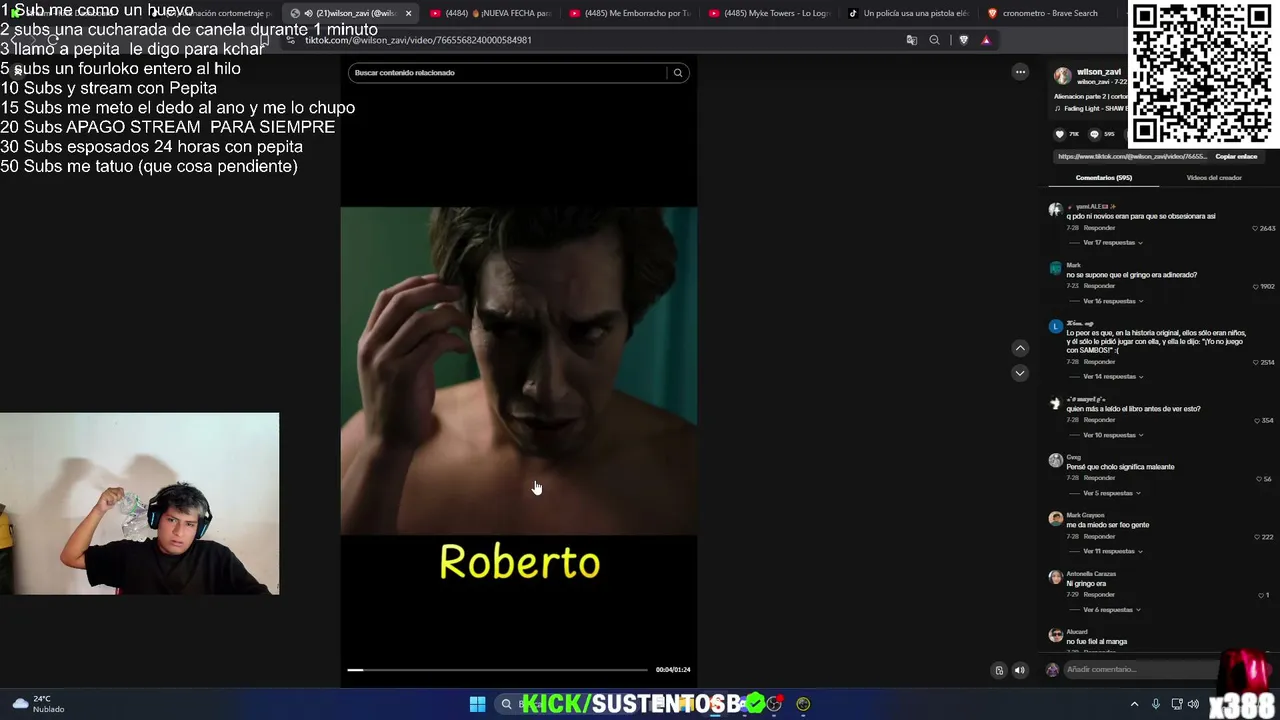Like yami.ALE's comment with 2643 likes
1280x720 pixels.
pyautogui.click(x=1256, y=229)
